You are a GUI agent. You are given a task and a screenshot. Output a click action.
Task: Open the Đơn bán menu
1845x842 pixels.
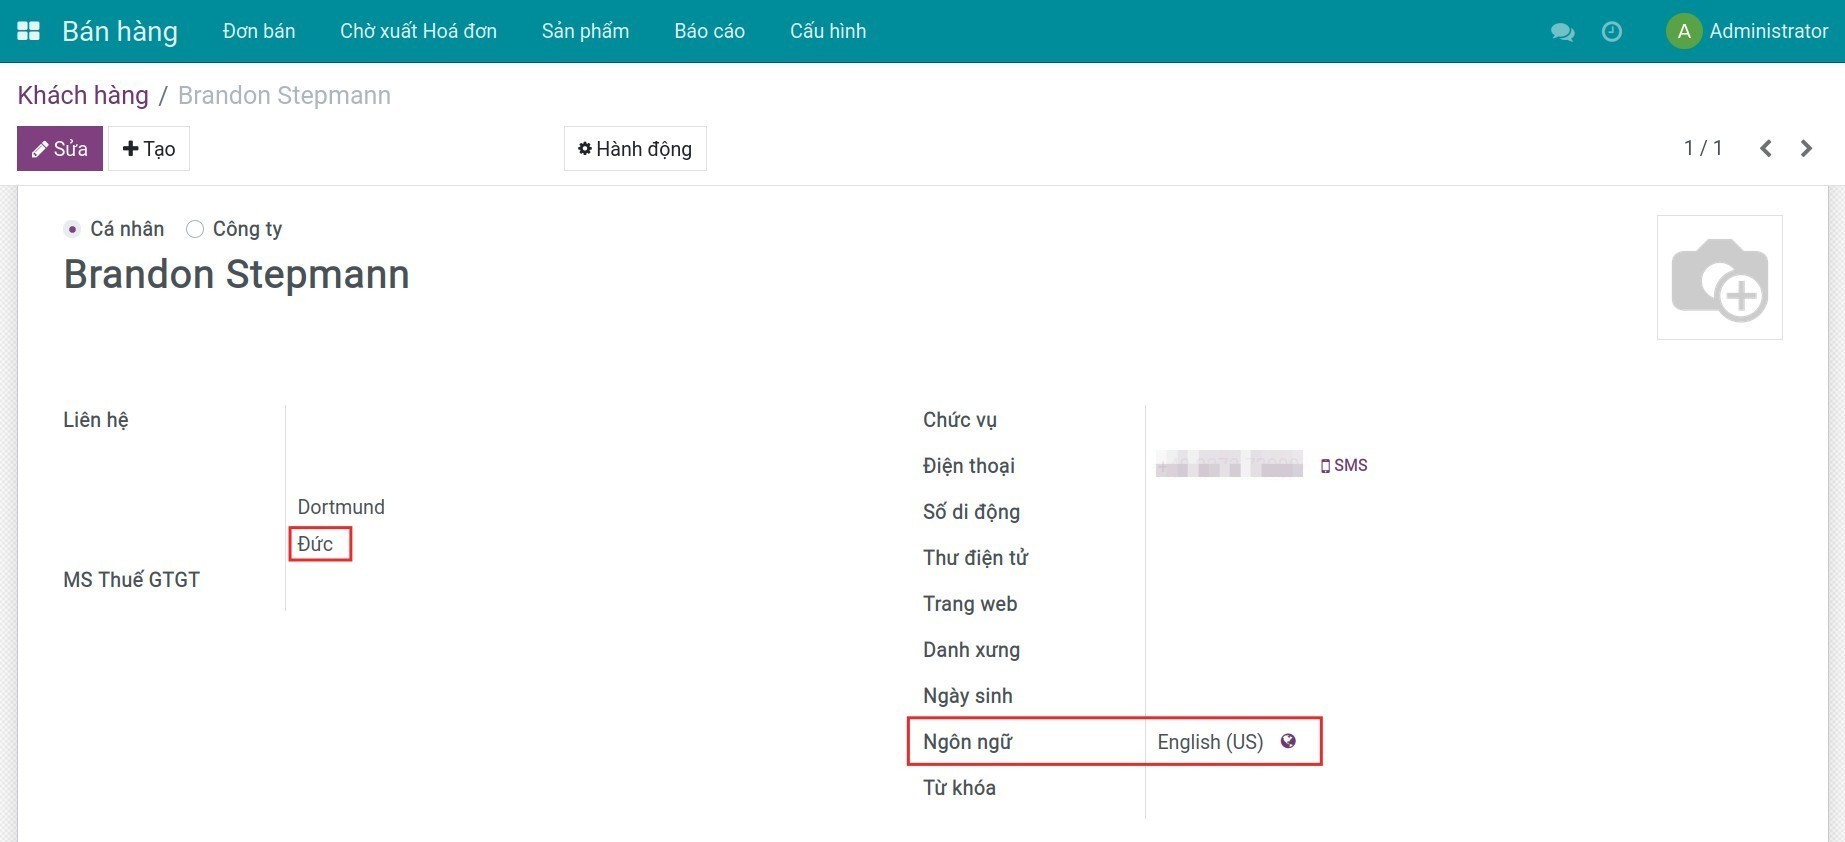click(259, 31)
